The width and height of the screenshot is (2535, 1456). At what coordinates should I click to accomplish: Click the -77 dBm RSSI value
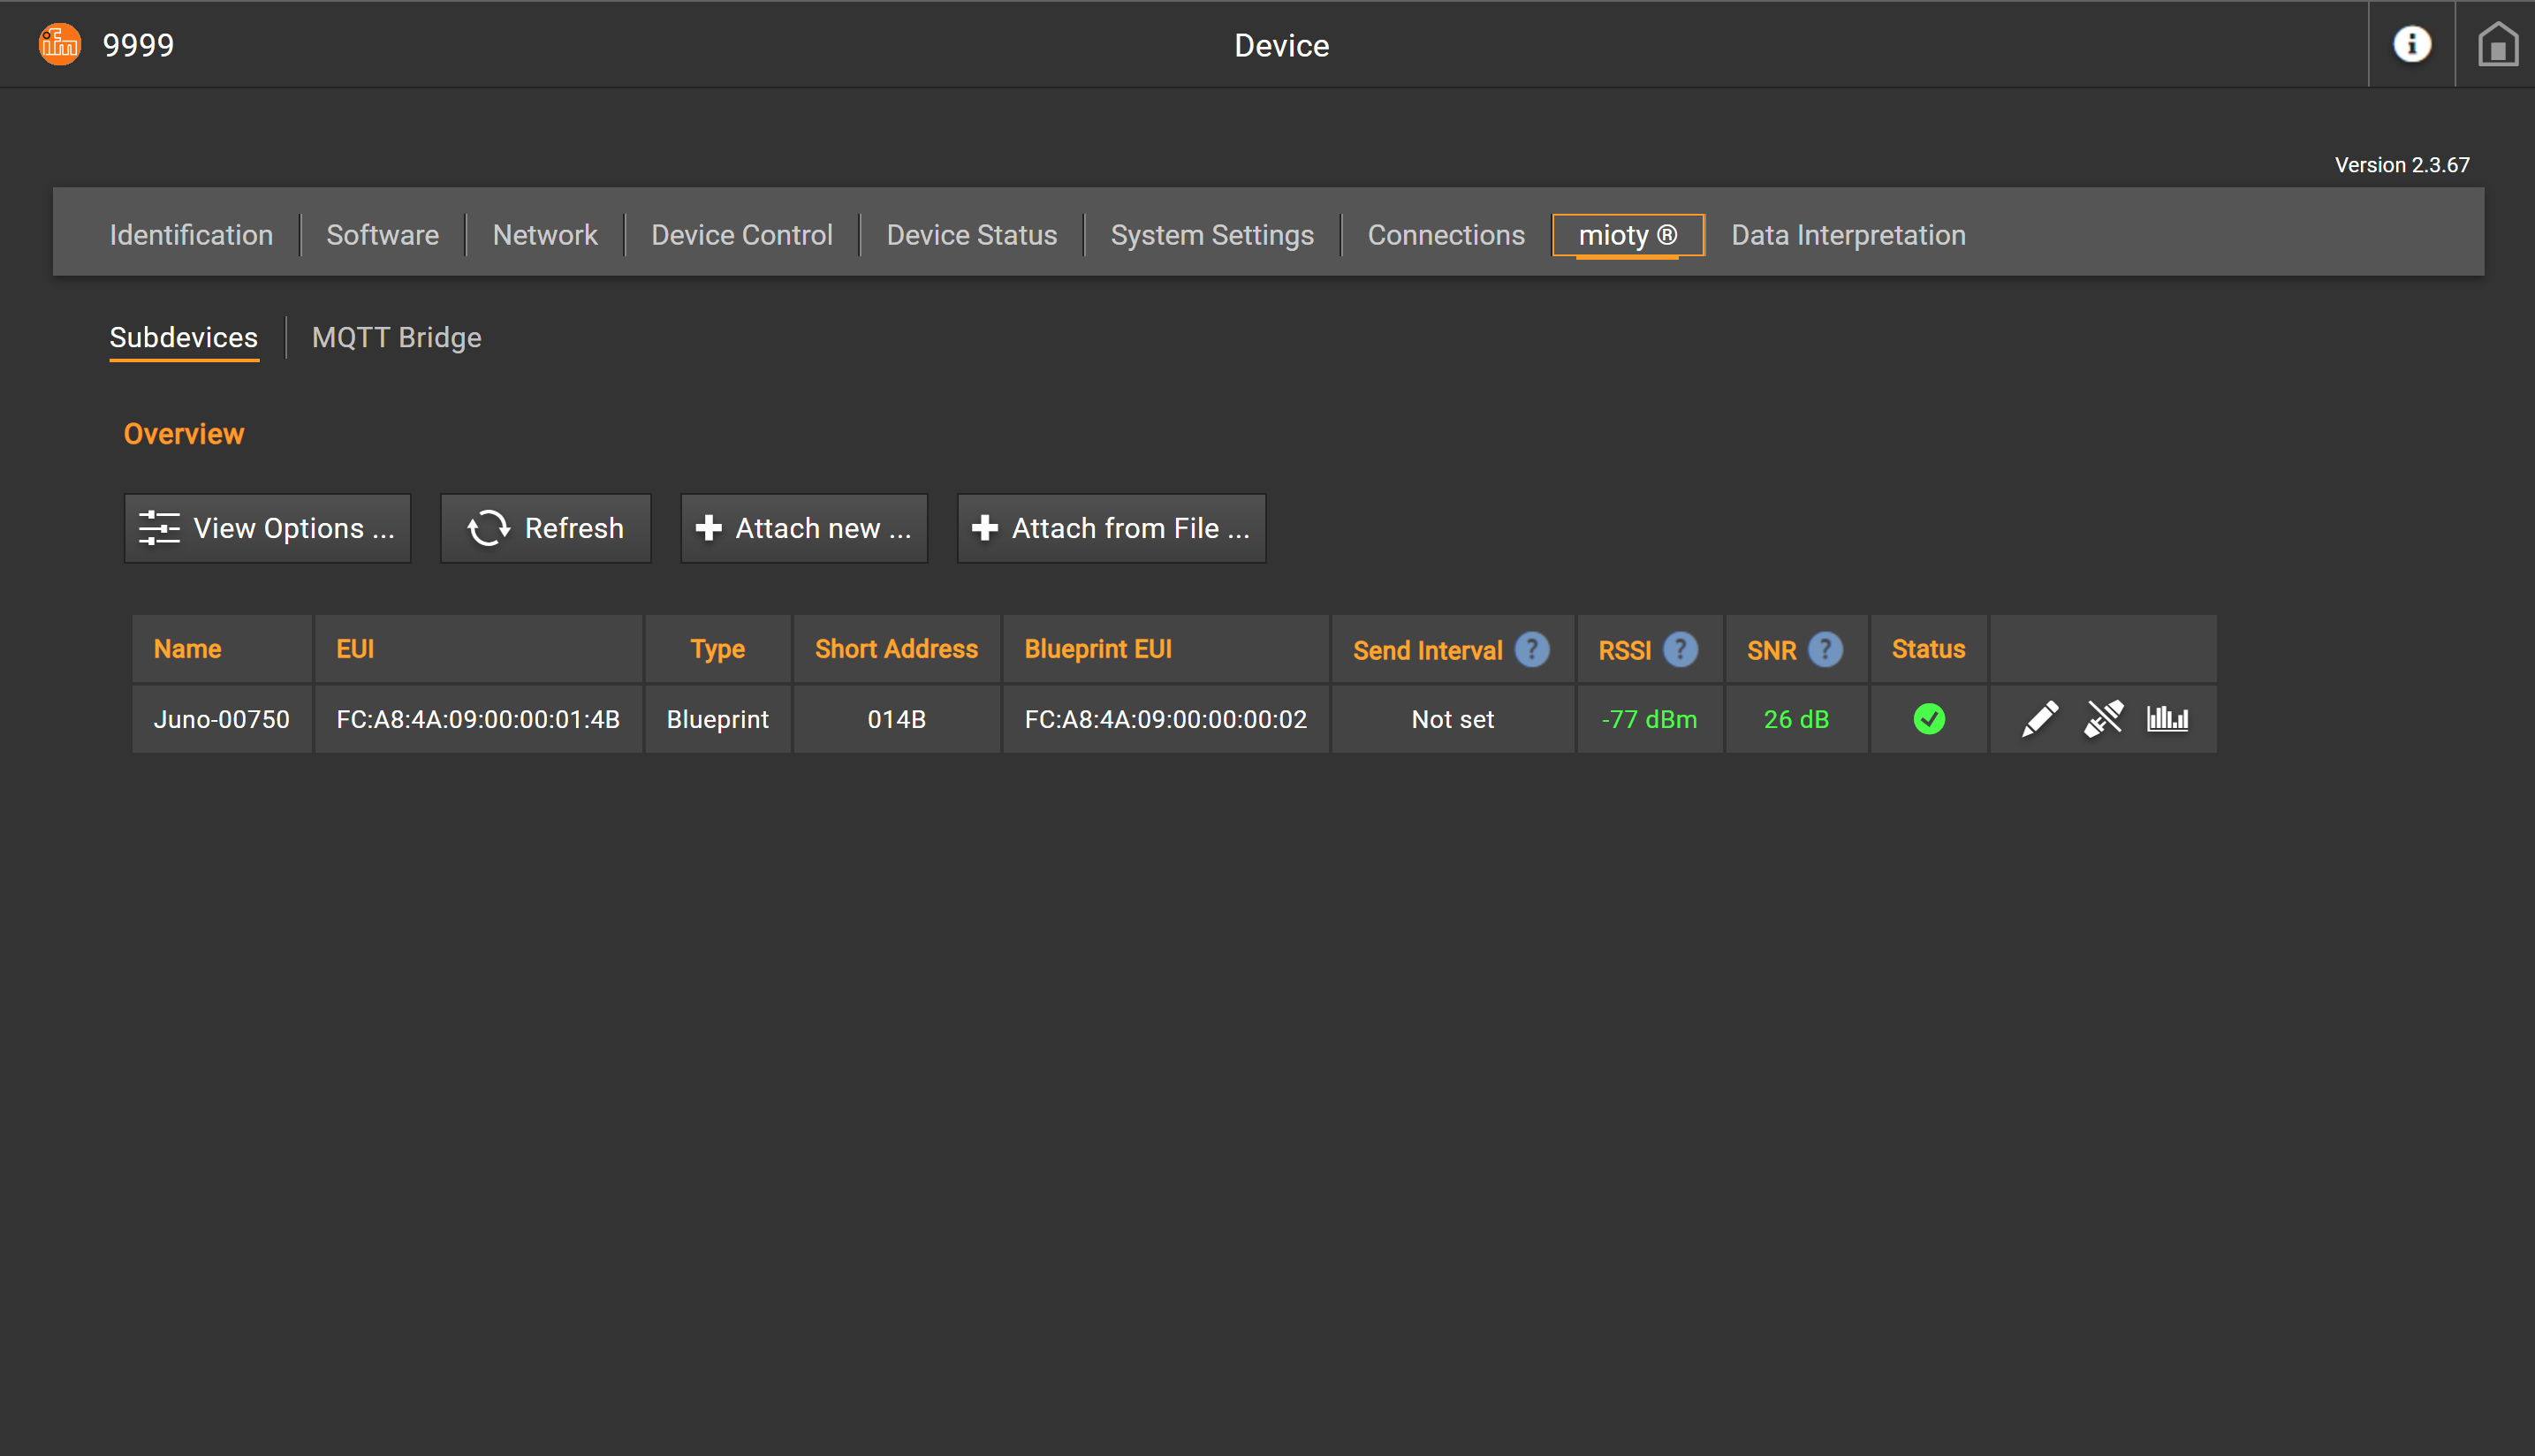(x=1649, y=719)
